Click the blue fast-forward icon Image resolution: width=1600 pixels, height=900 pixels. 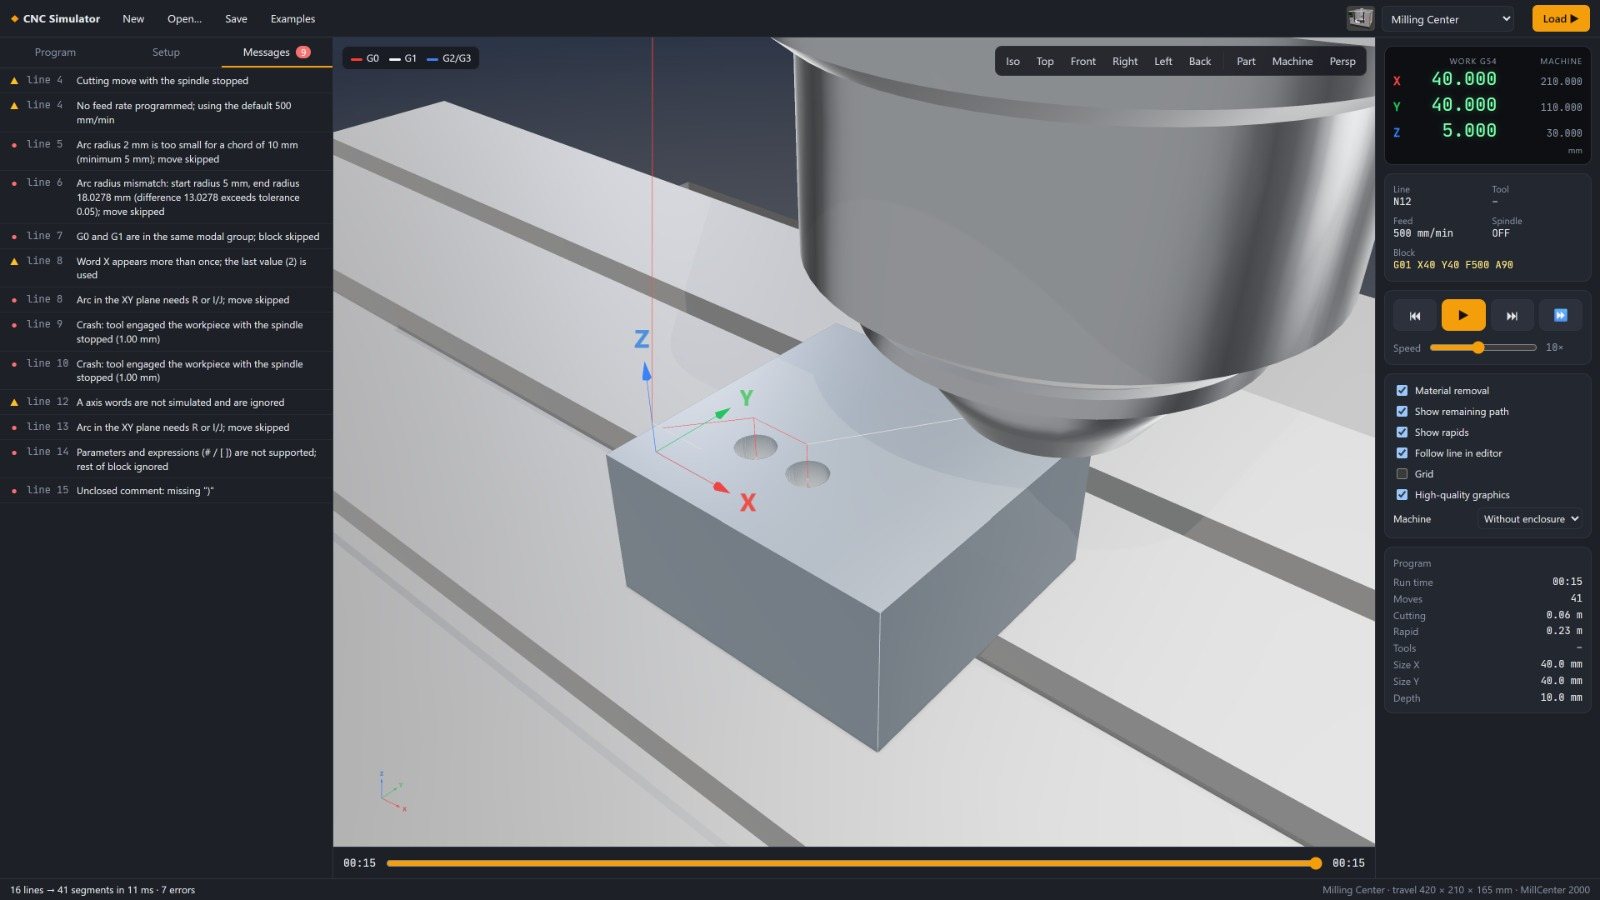(x=1560, y=315)
